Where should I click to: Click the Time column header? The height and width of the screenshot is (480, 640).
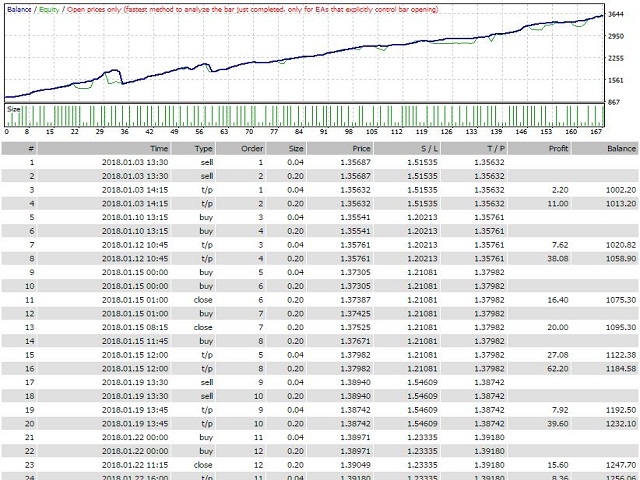104,149
